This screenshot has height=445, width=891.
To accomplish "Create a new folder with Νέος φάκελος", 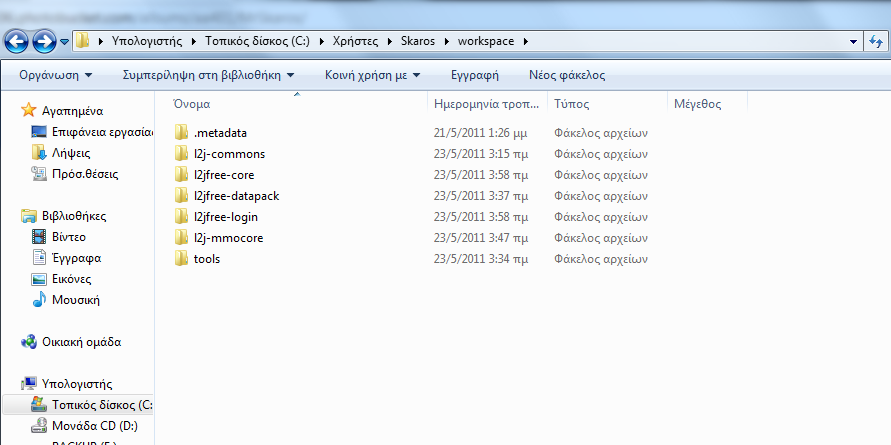I will click(x=567, y=75).
